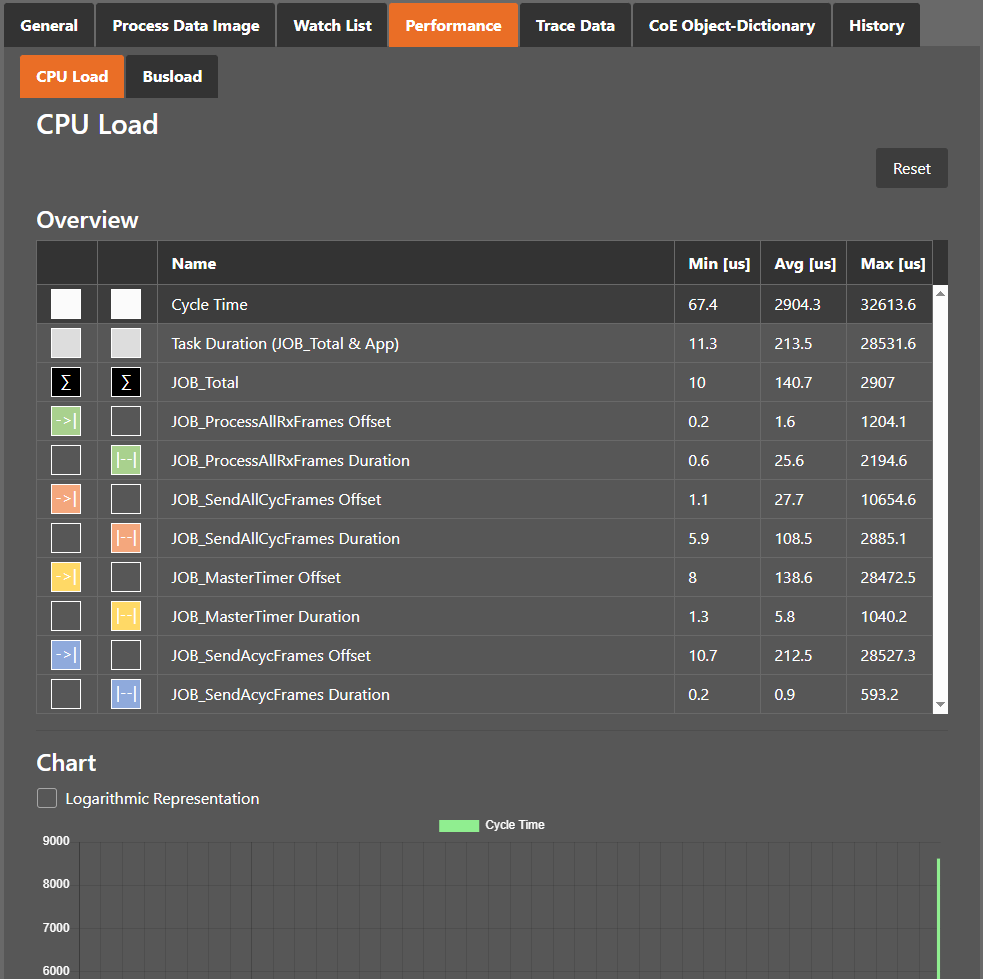Toggle second white box for Cycle Time

tap(126, 304)
